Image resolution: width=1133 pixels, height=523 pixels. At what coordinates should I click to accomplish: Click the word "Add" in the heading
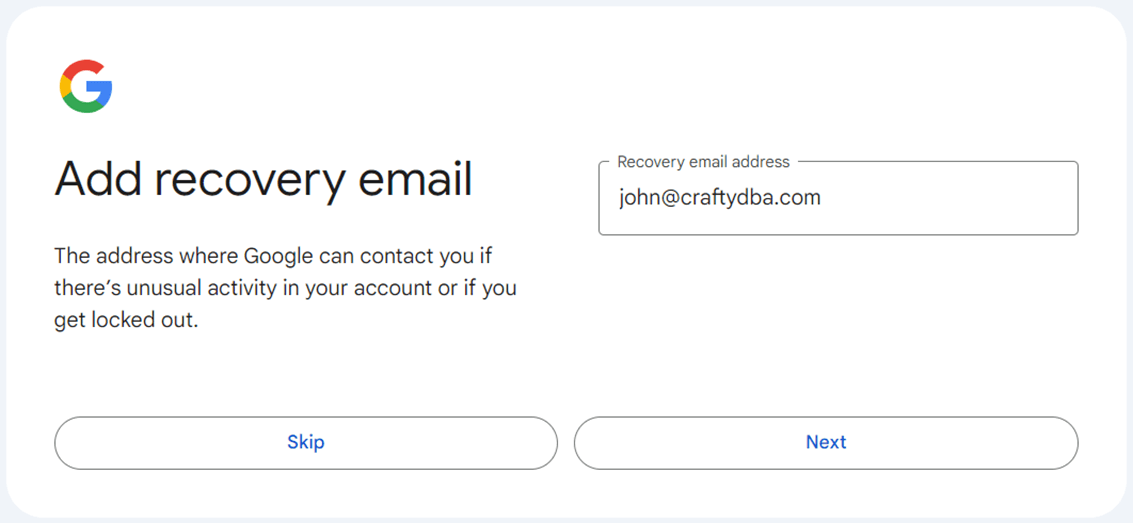point(98,180)
